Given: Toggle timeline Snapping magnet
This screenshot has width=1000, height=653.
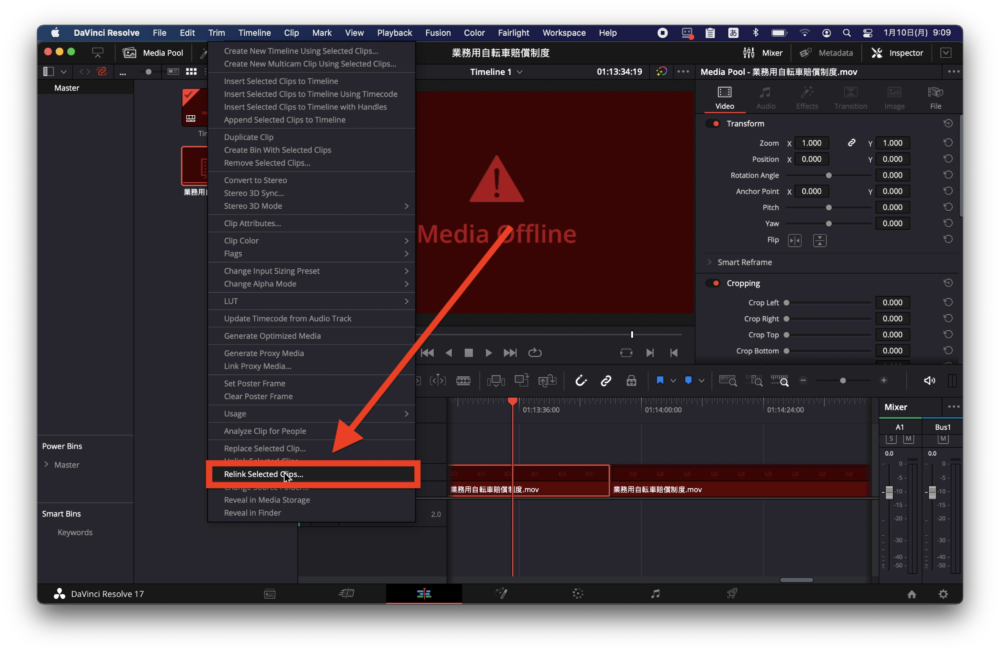Looking at the screenshot, I should [x=580, y=381].
